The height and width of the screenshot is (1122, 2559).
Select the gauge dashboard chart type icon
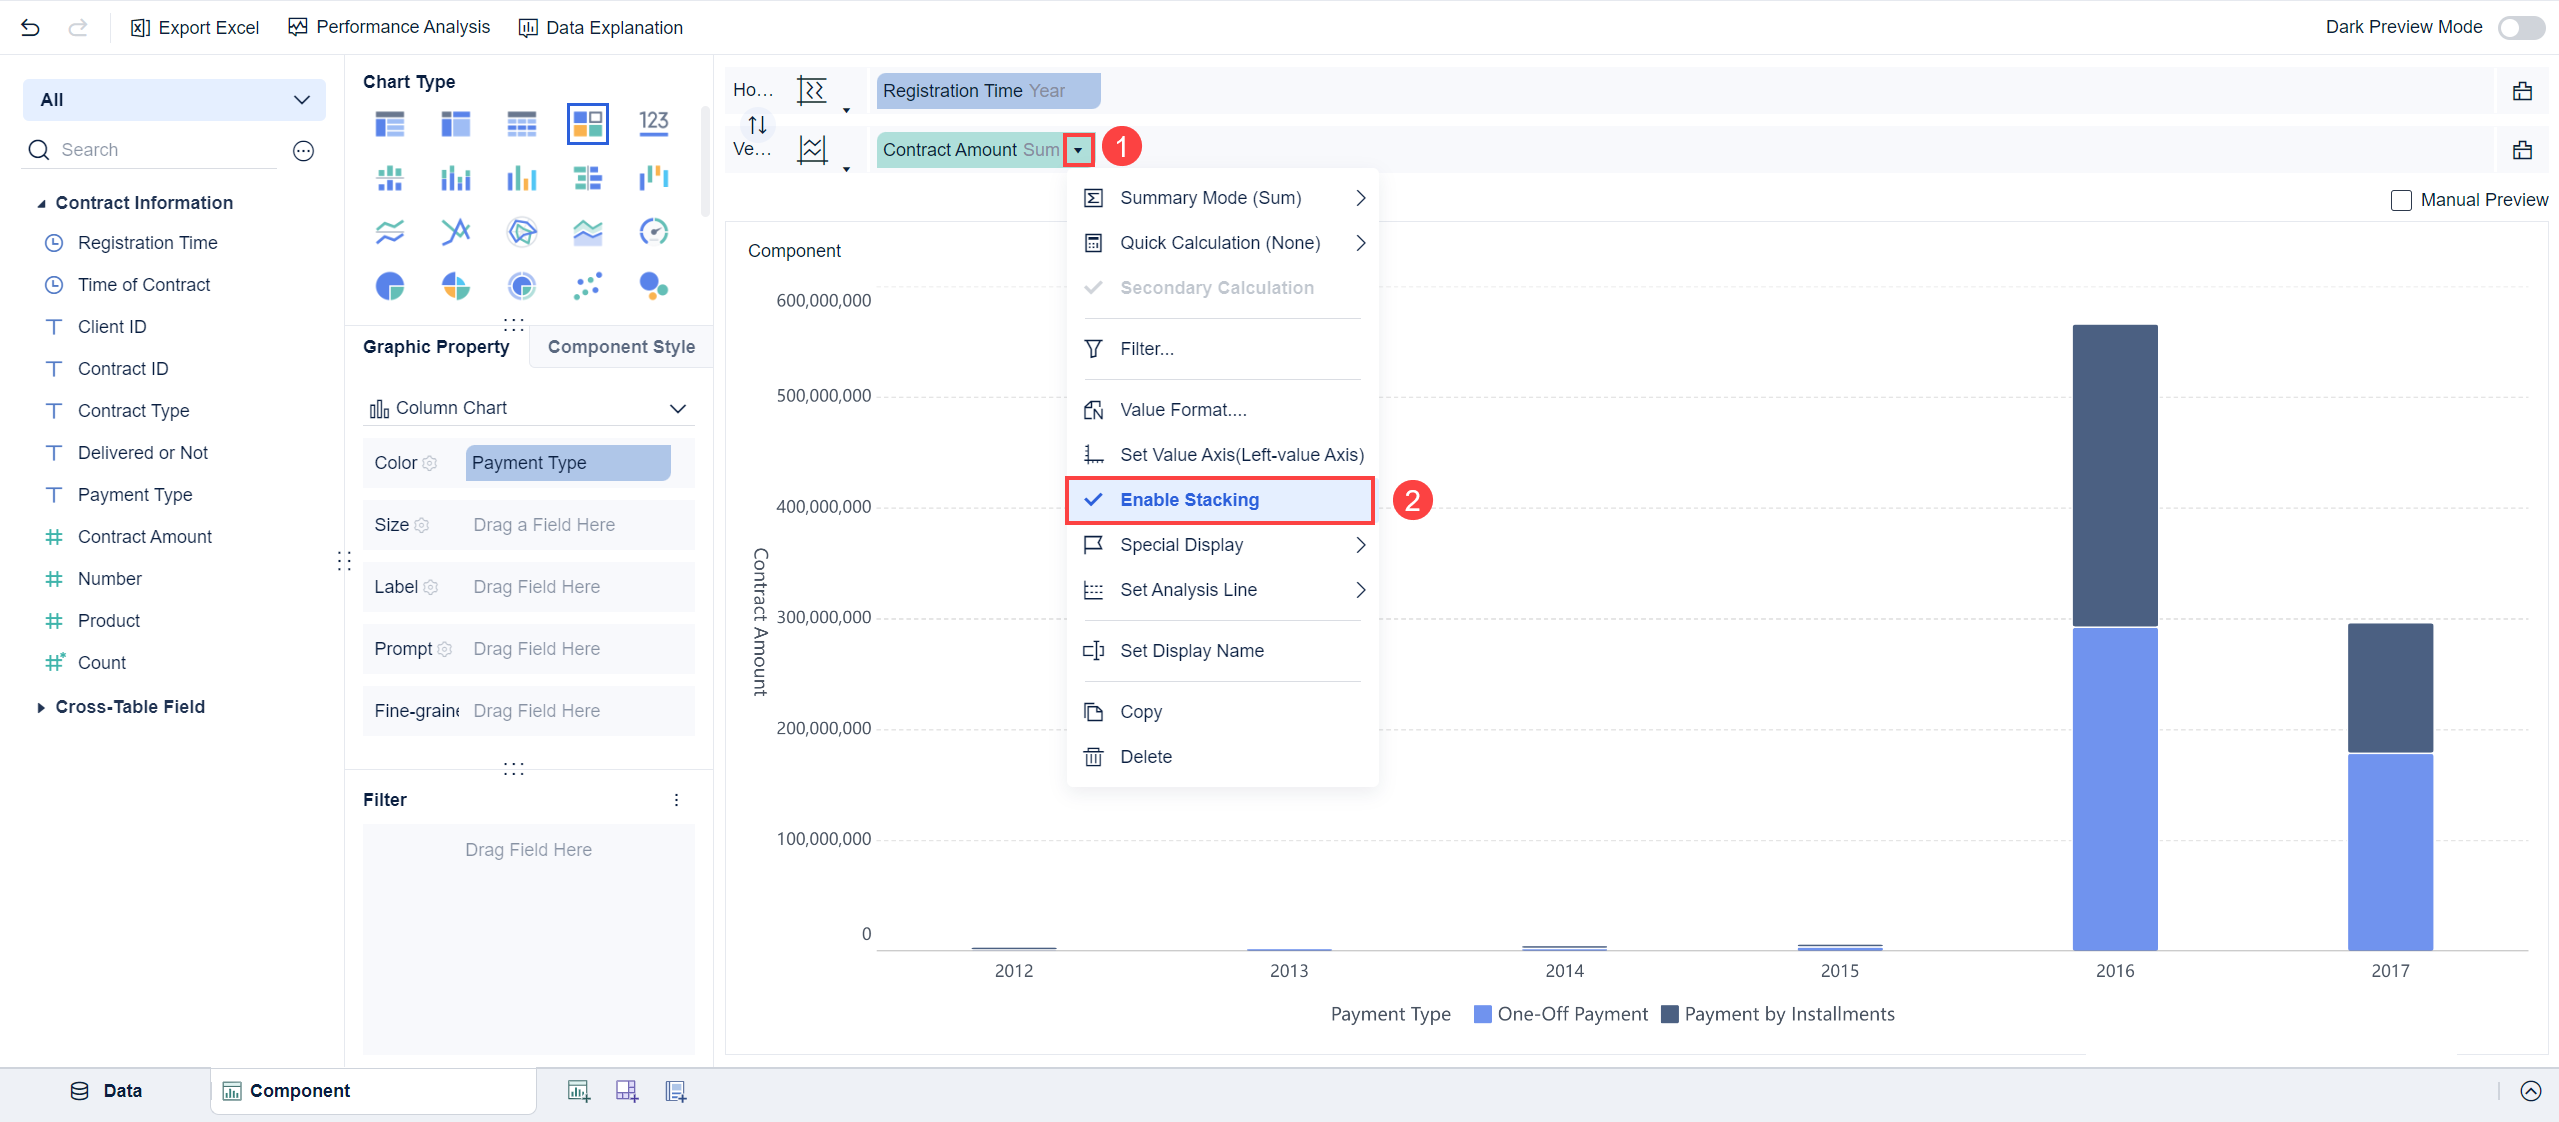coord(653,232)
